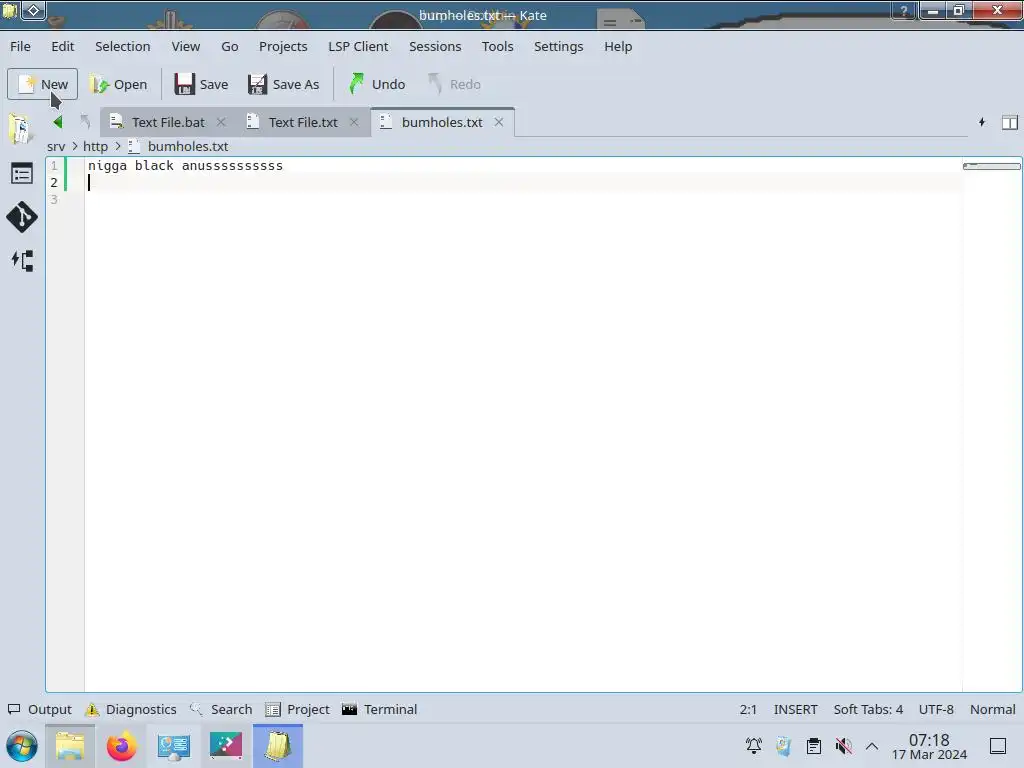The image size is (1024, 768).
Task: Open the start menu orb
Action: point(22,746)
